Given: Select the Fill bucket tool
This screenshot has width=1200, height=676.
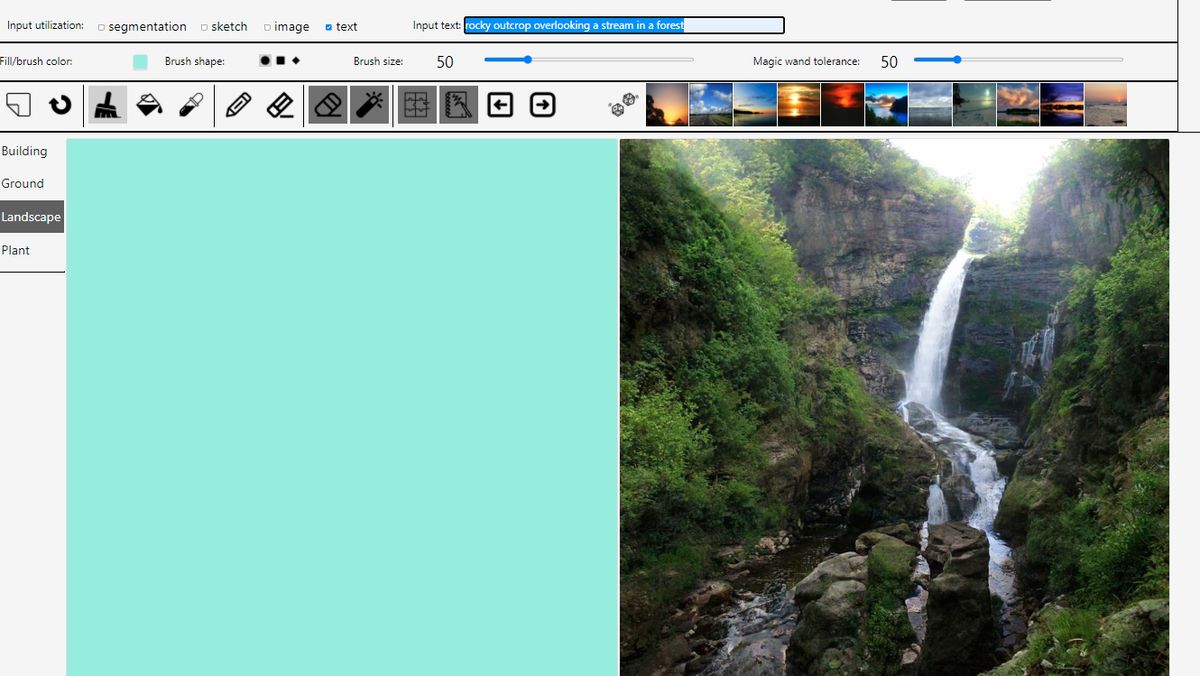Looking at the screenshot, I should point(149,104).
